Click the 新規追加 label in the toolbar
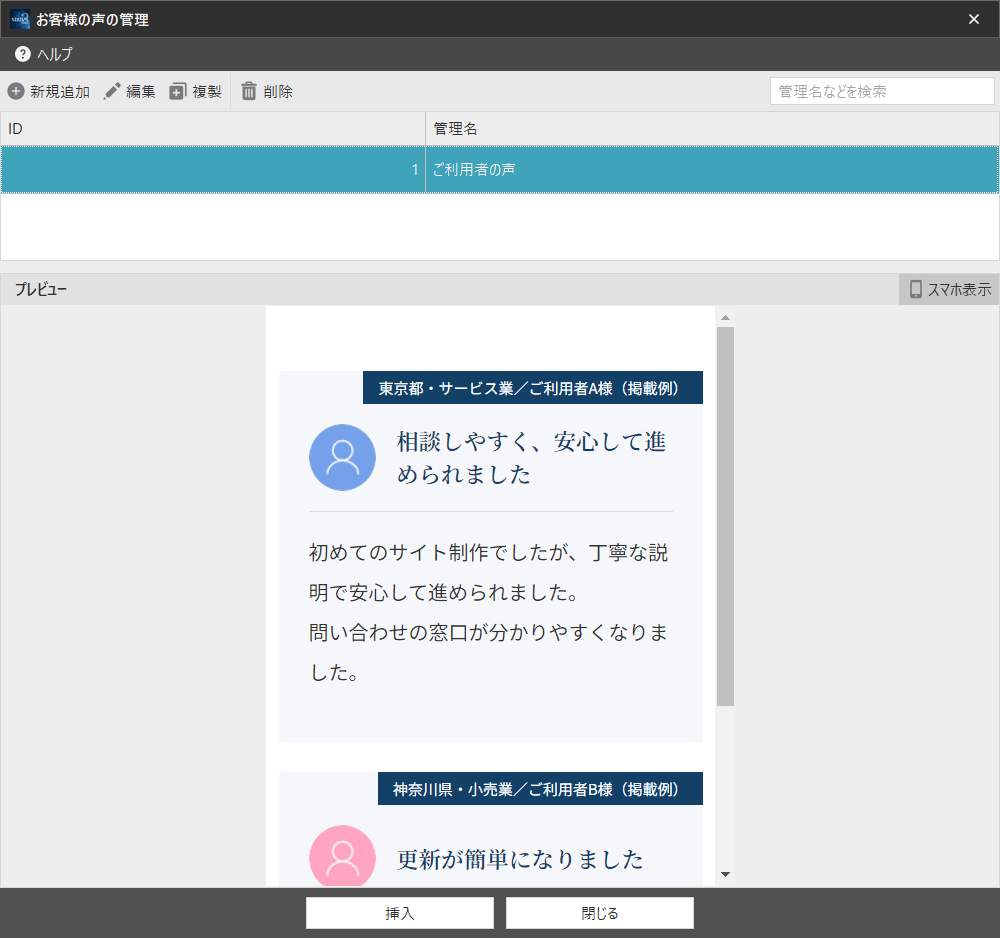Screen dimensions: 1000x938 tap(60, 92)
